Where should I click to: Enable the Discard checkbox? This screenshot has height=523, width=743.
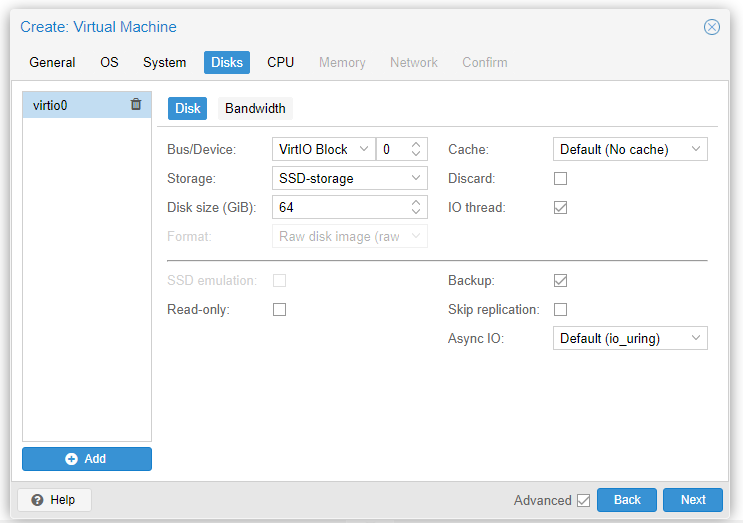pyautogui.click(x=560, y=179)
